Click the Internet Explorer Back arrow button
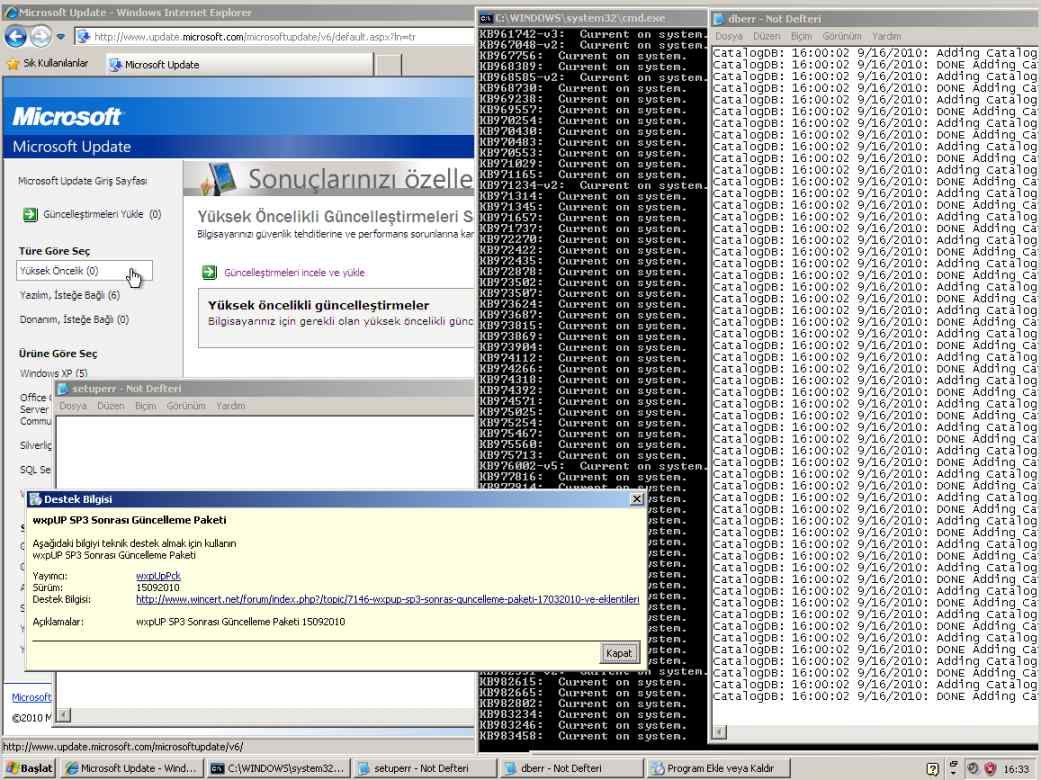This screenshot has width=1041, height=780. 15,37
